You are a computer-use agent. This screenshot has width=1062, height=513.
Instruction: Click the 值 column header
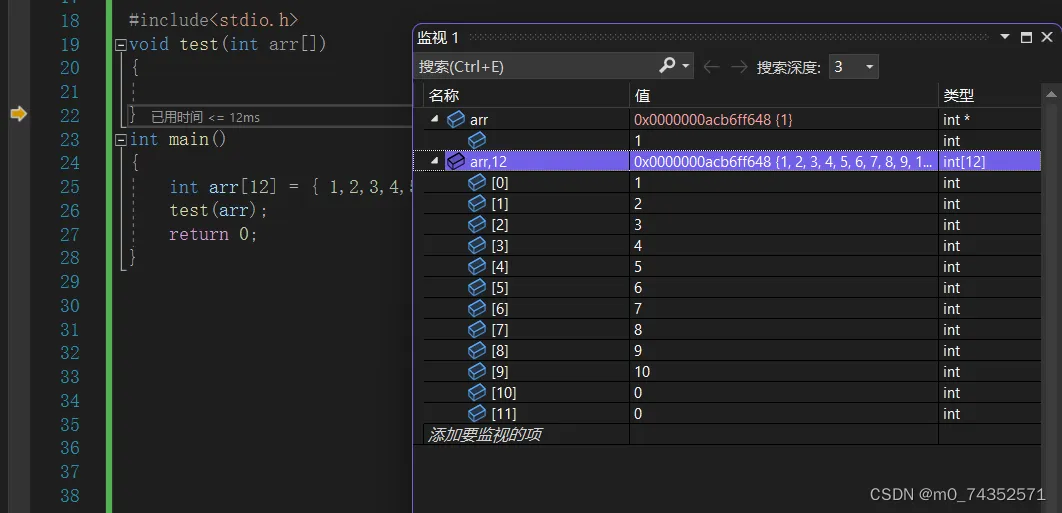[784, 96]
